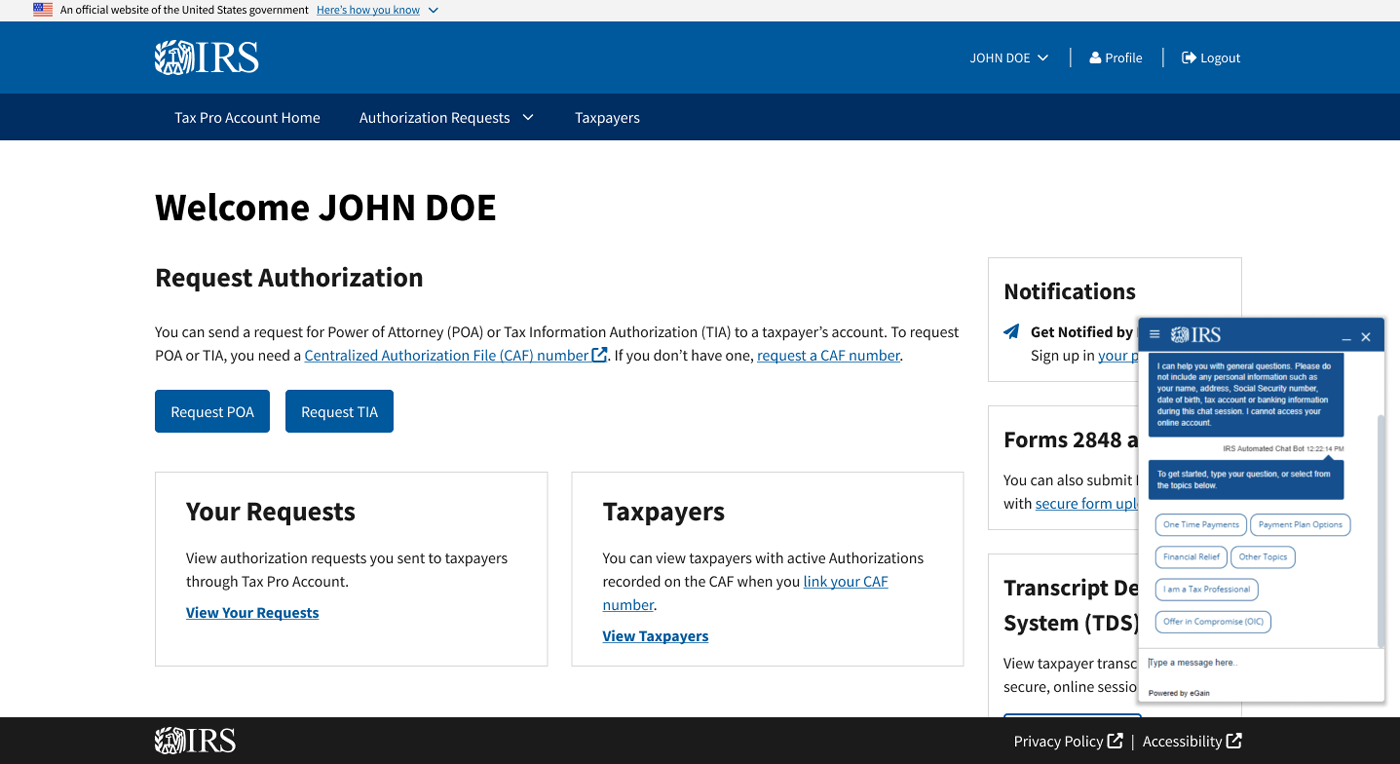The height and width of the screenshot is (764, 1400).
Task: Click the Request POA button
Action: 212,411
